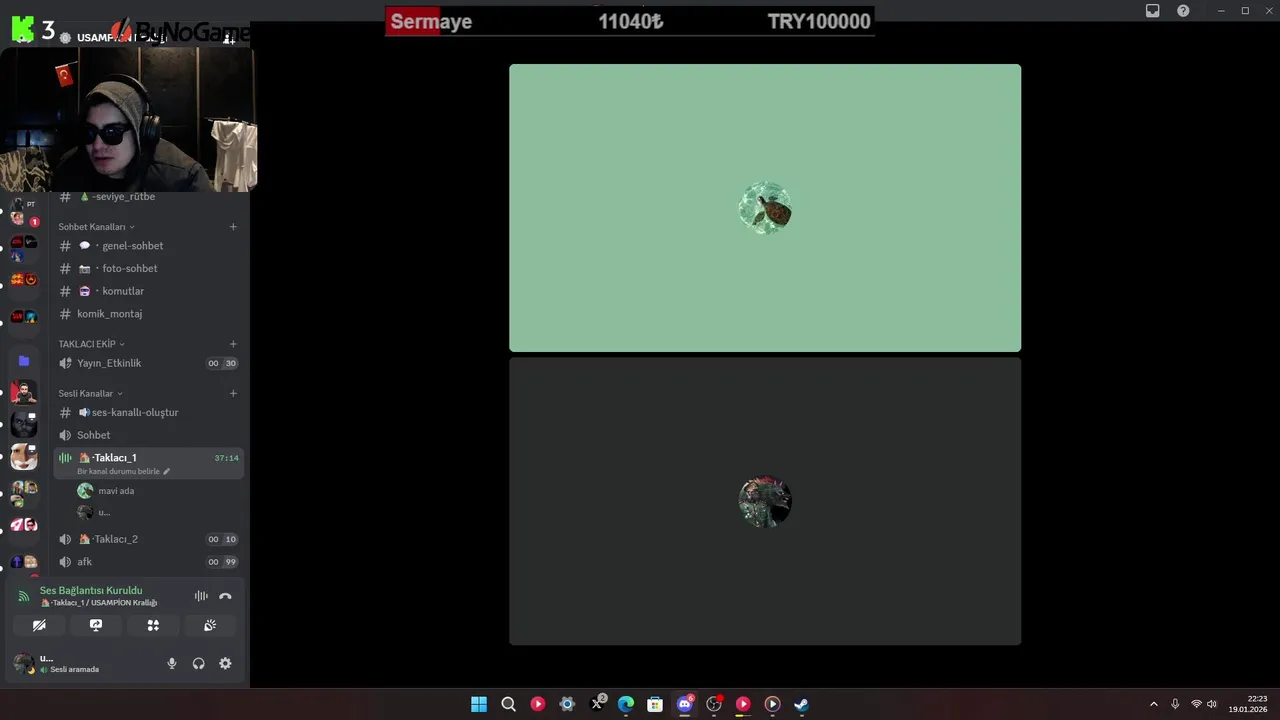Click the 'Ses Bağlantısı Kuruldu' status text
This screenshot has width=1280, height=720.
tap(91, 591)
